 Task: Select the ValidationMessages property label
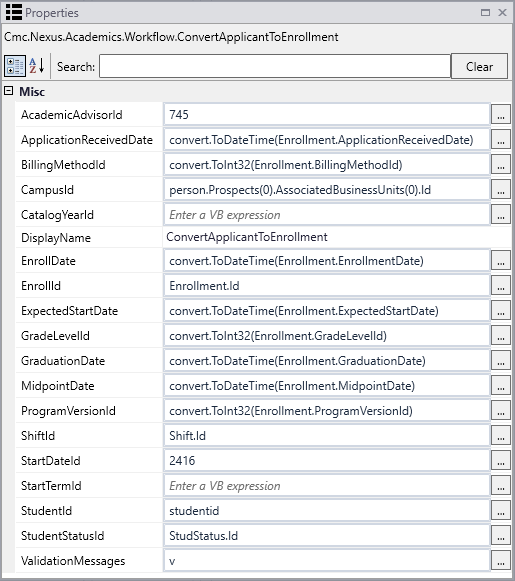(x=73, y=561)
